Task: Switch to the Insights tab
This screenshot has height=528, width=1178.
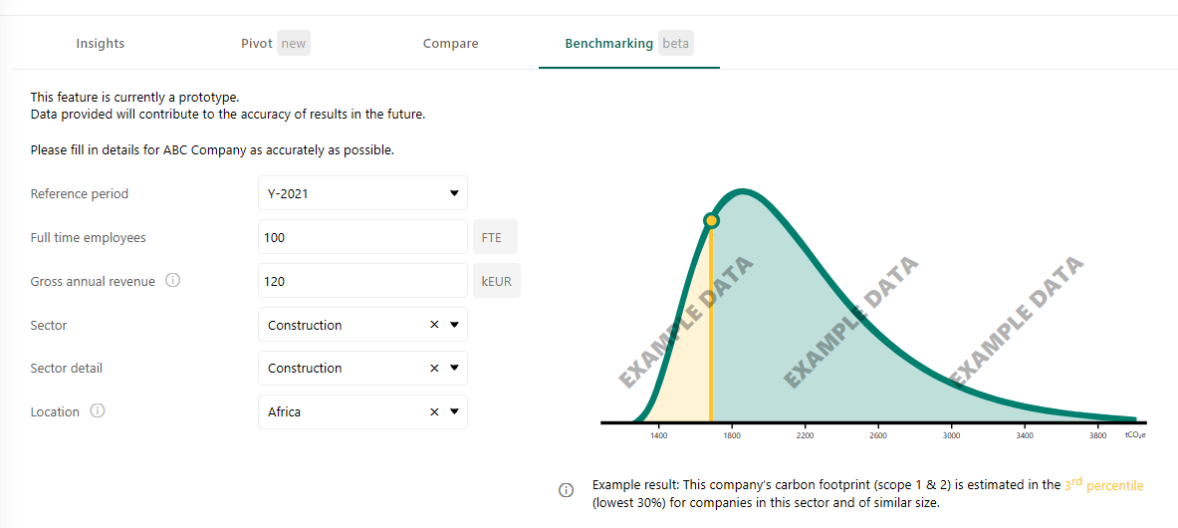Action: [100, 44]
